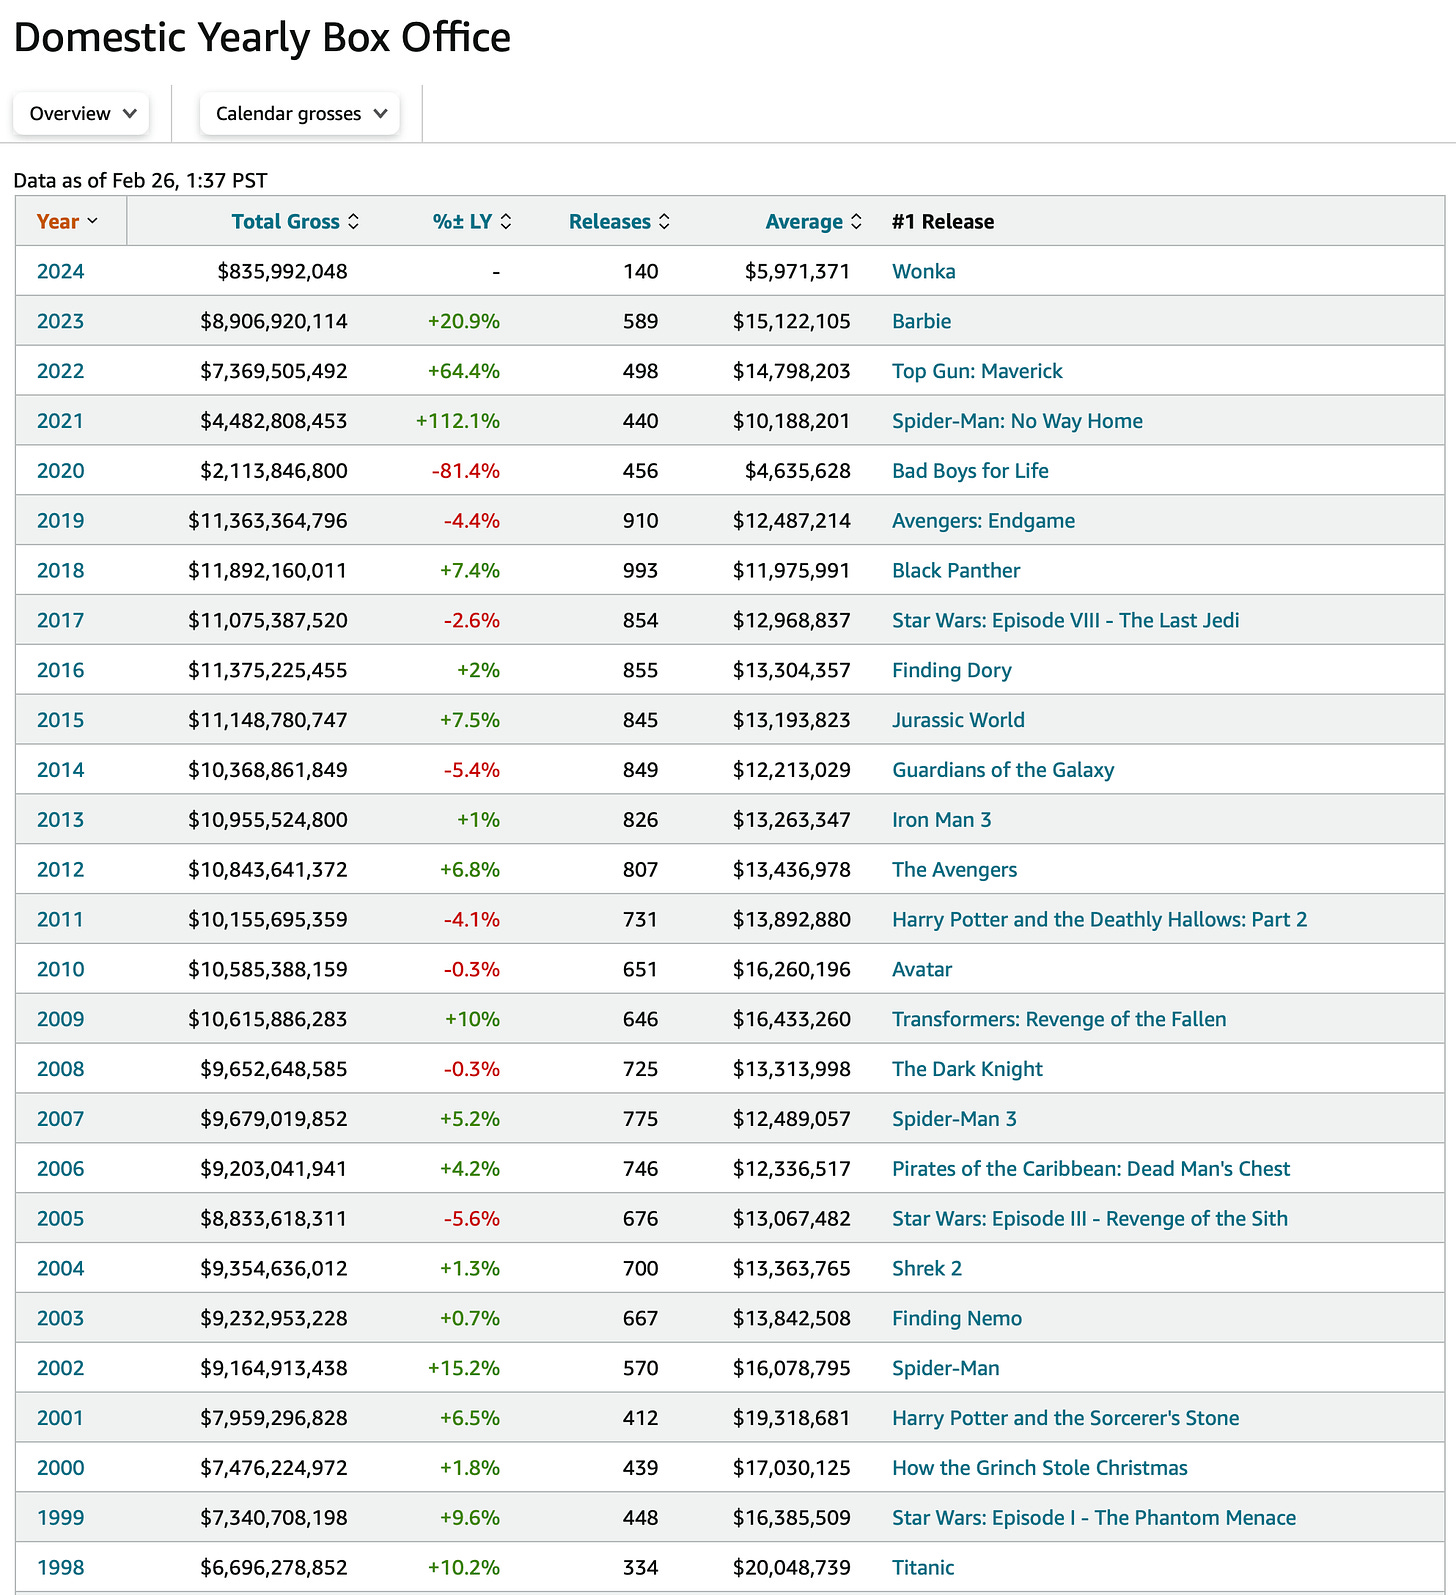
Task: Open the 2005 year link
Action: [60, 1219]
